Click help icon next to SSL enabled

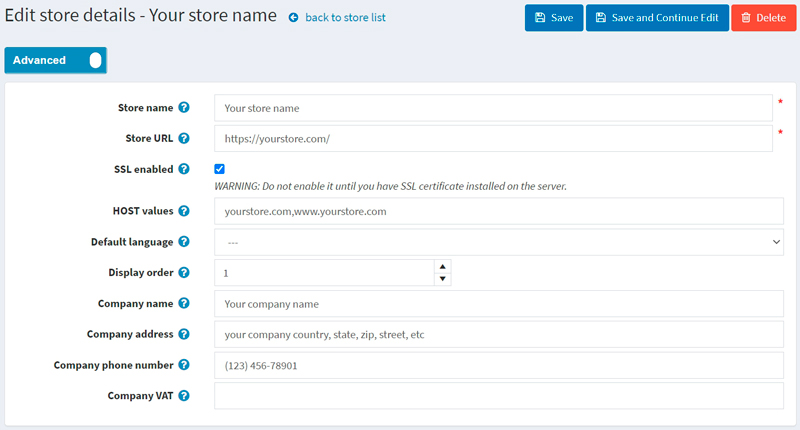[184, 169]
